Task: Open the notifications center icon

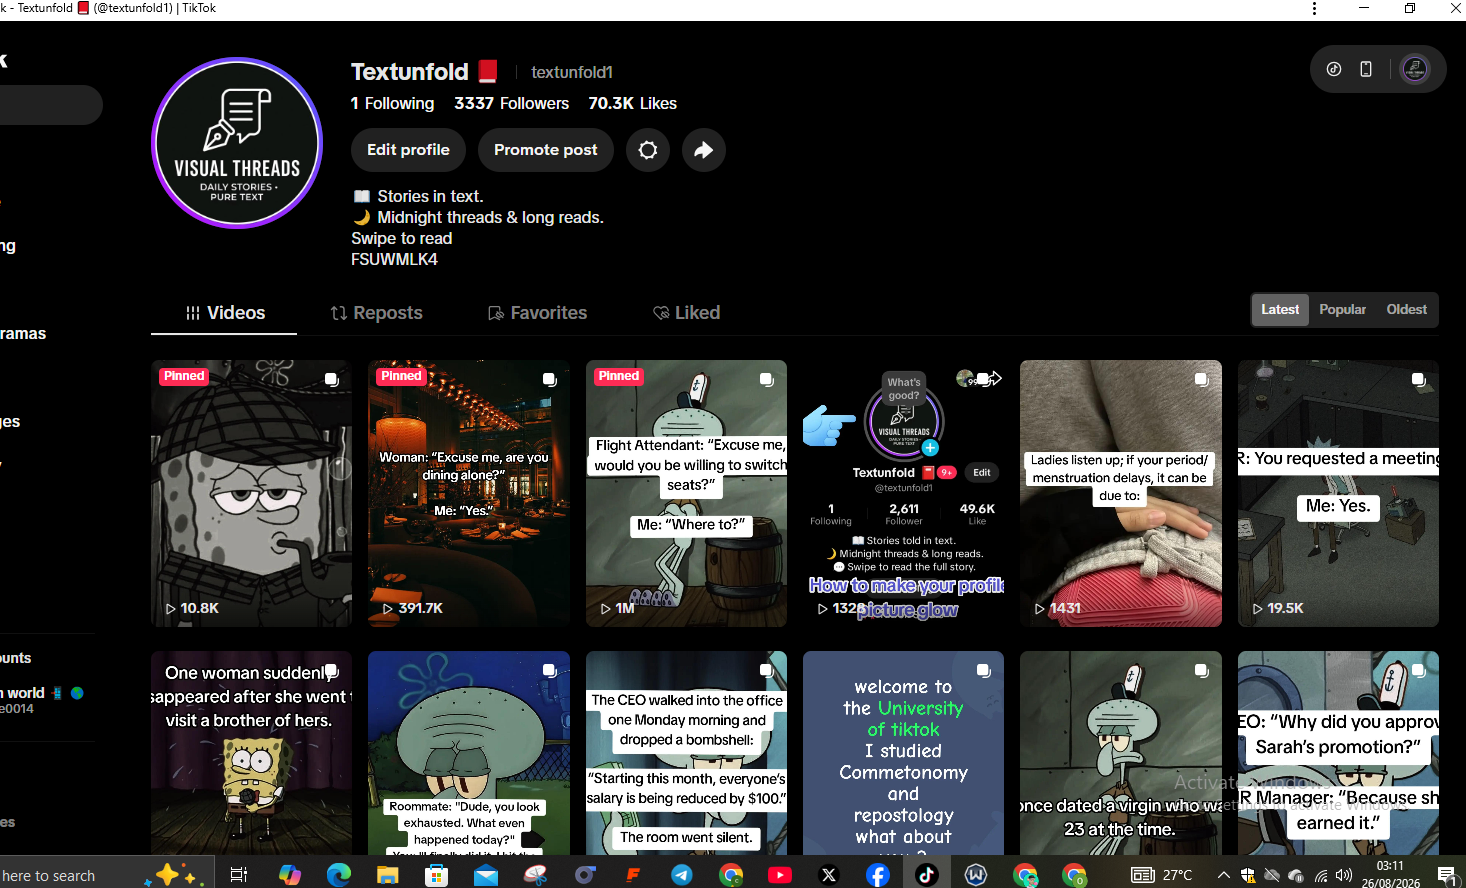Action: (x=1446, y=875)
